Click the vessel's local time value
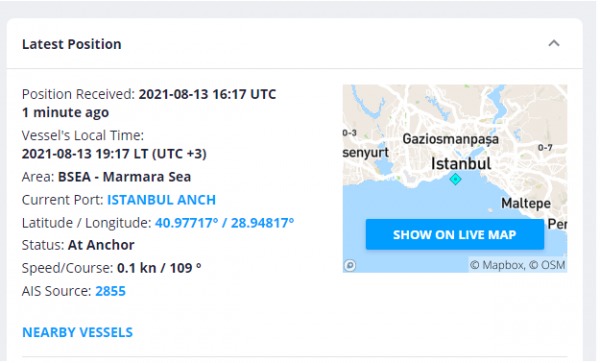 (x=114, y=154)
